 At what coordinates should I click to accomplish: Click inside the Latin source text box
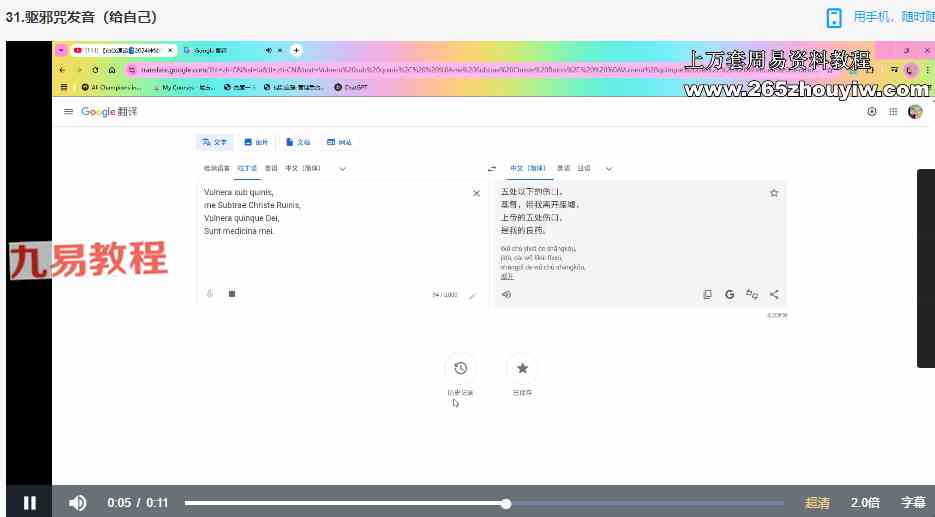coord(330,250)
